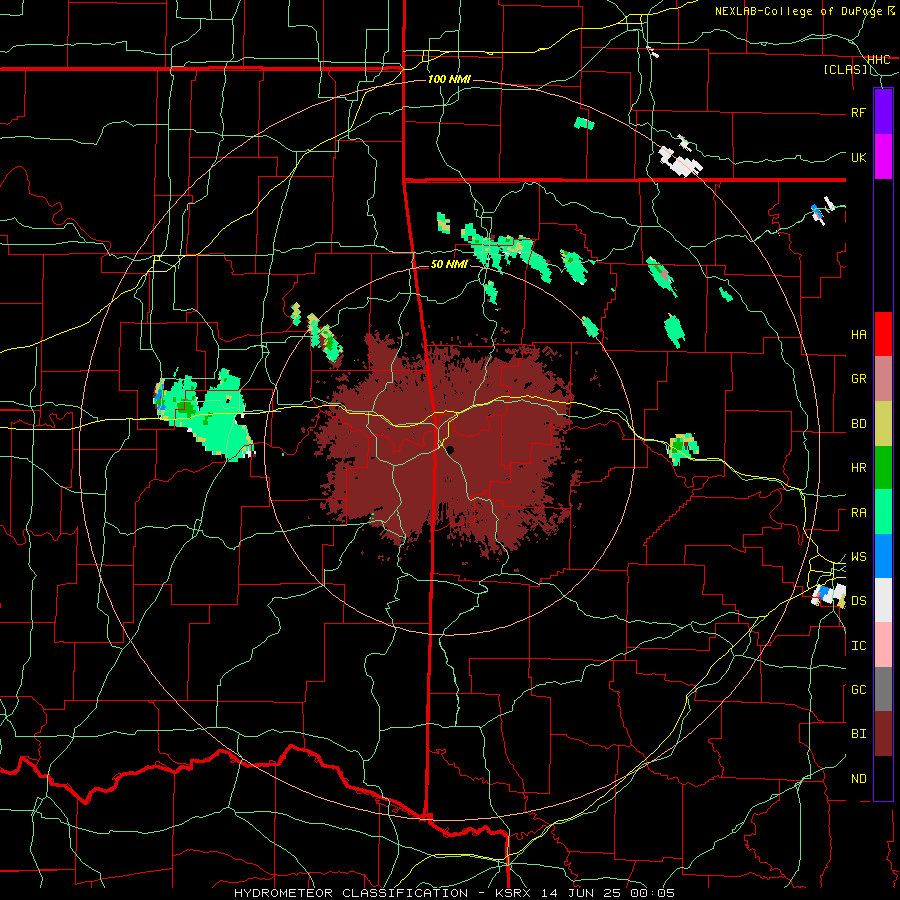Click the UK magenta legend swatch
The width and height of the screenshot is (900, 900).
point(883,157)
